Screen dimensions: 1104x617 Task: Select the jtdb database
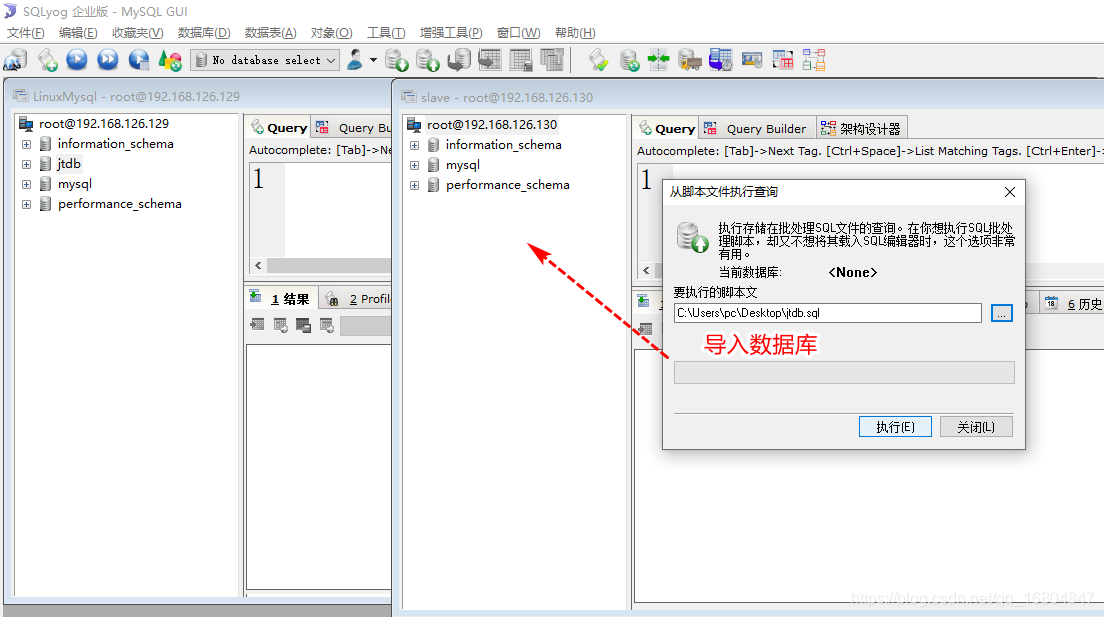[69, 163]
